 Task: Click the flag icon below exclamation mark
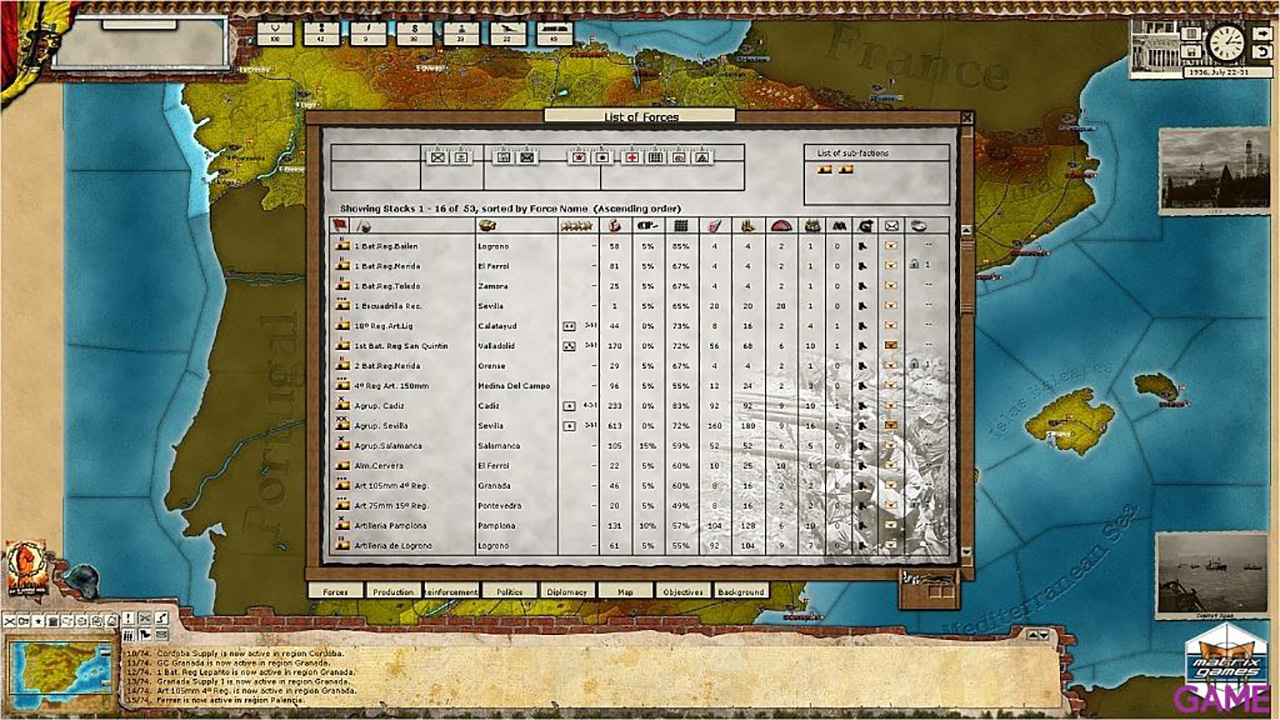pos(144,635)
